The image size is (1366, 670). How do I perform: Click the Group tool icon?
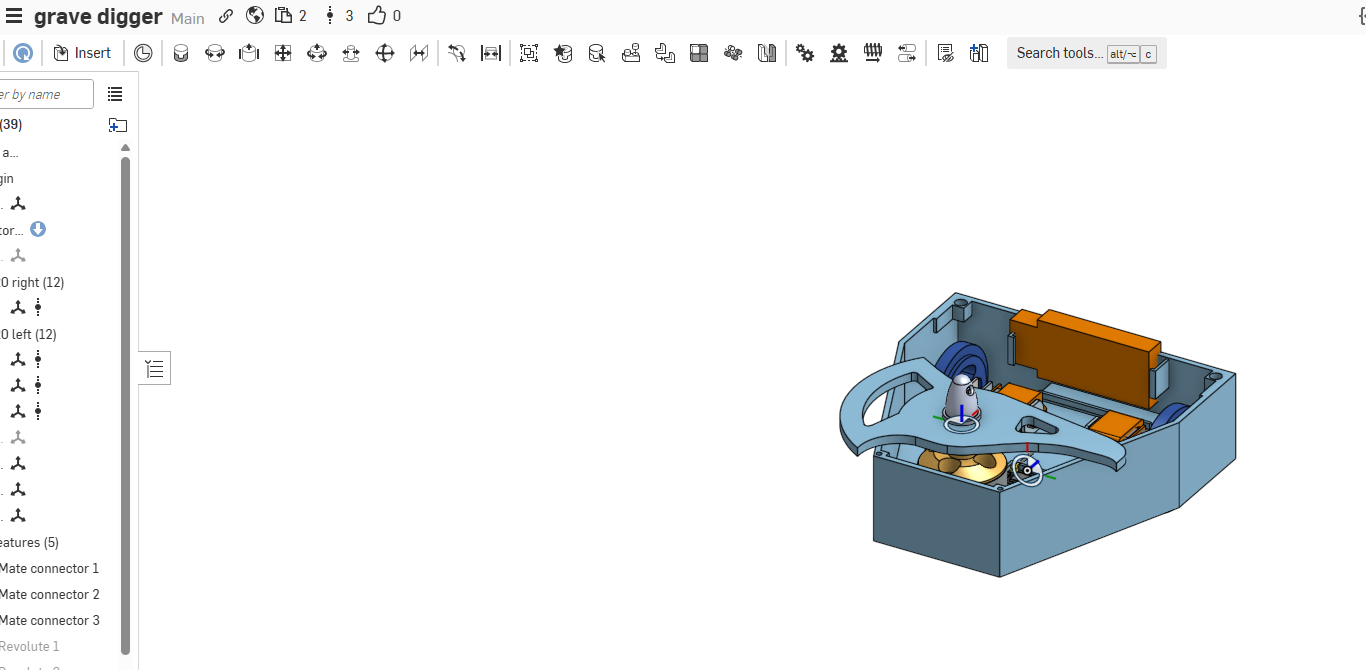click(529, 53)
